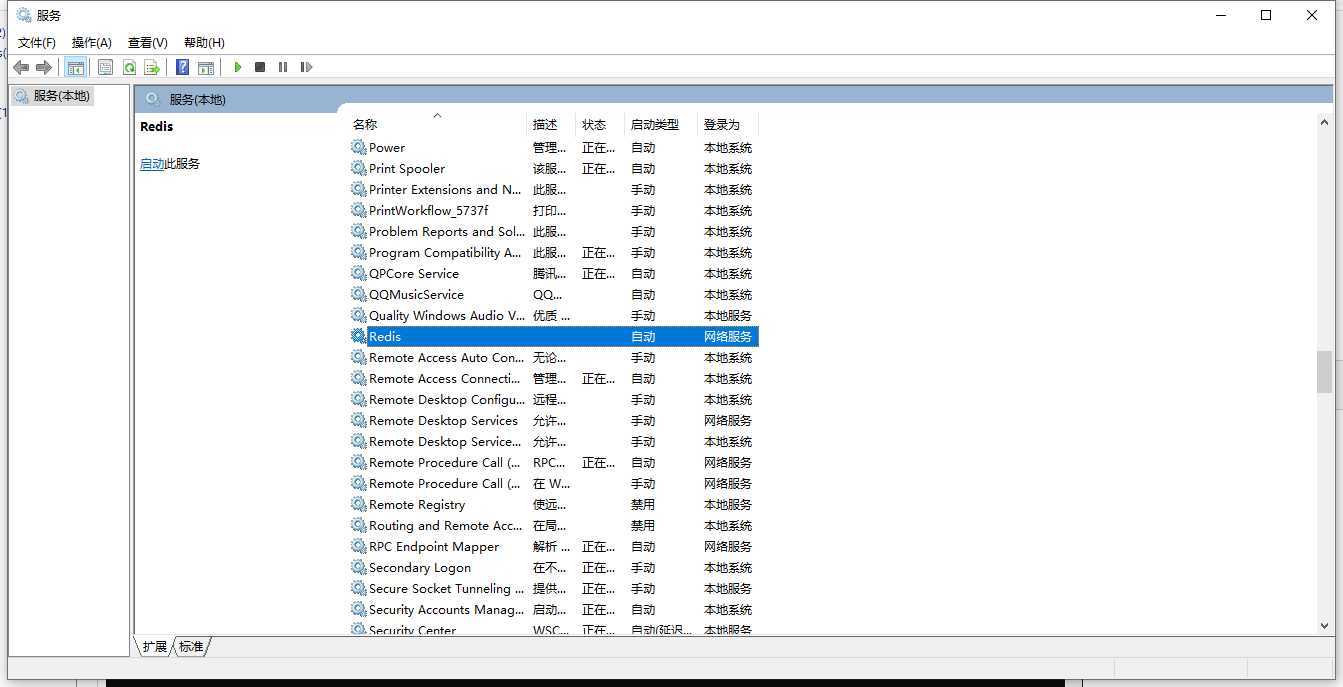
Task: Click the Restart Service icon
Action: coord(306,67)
